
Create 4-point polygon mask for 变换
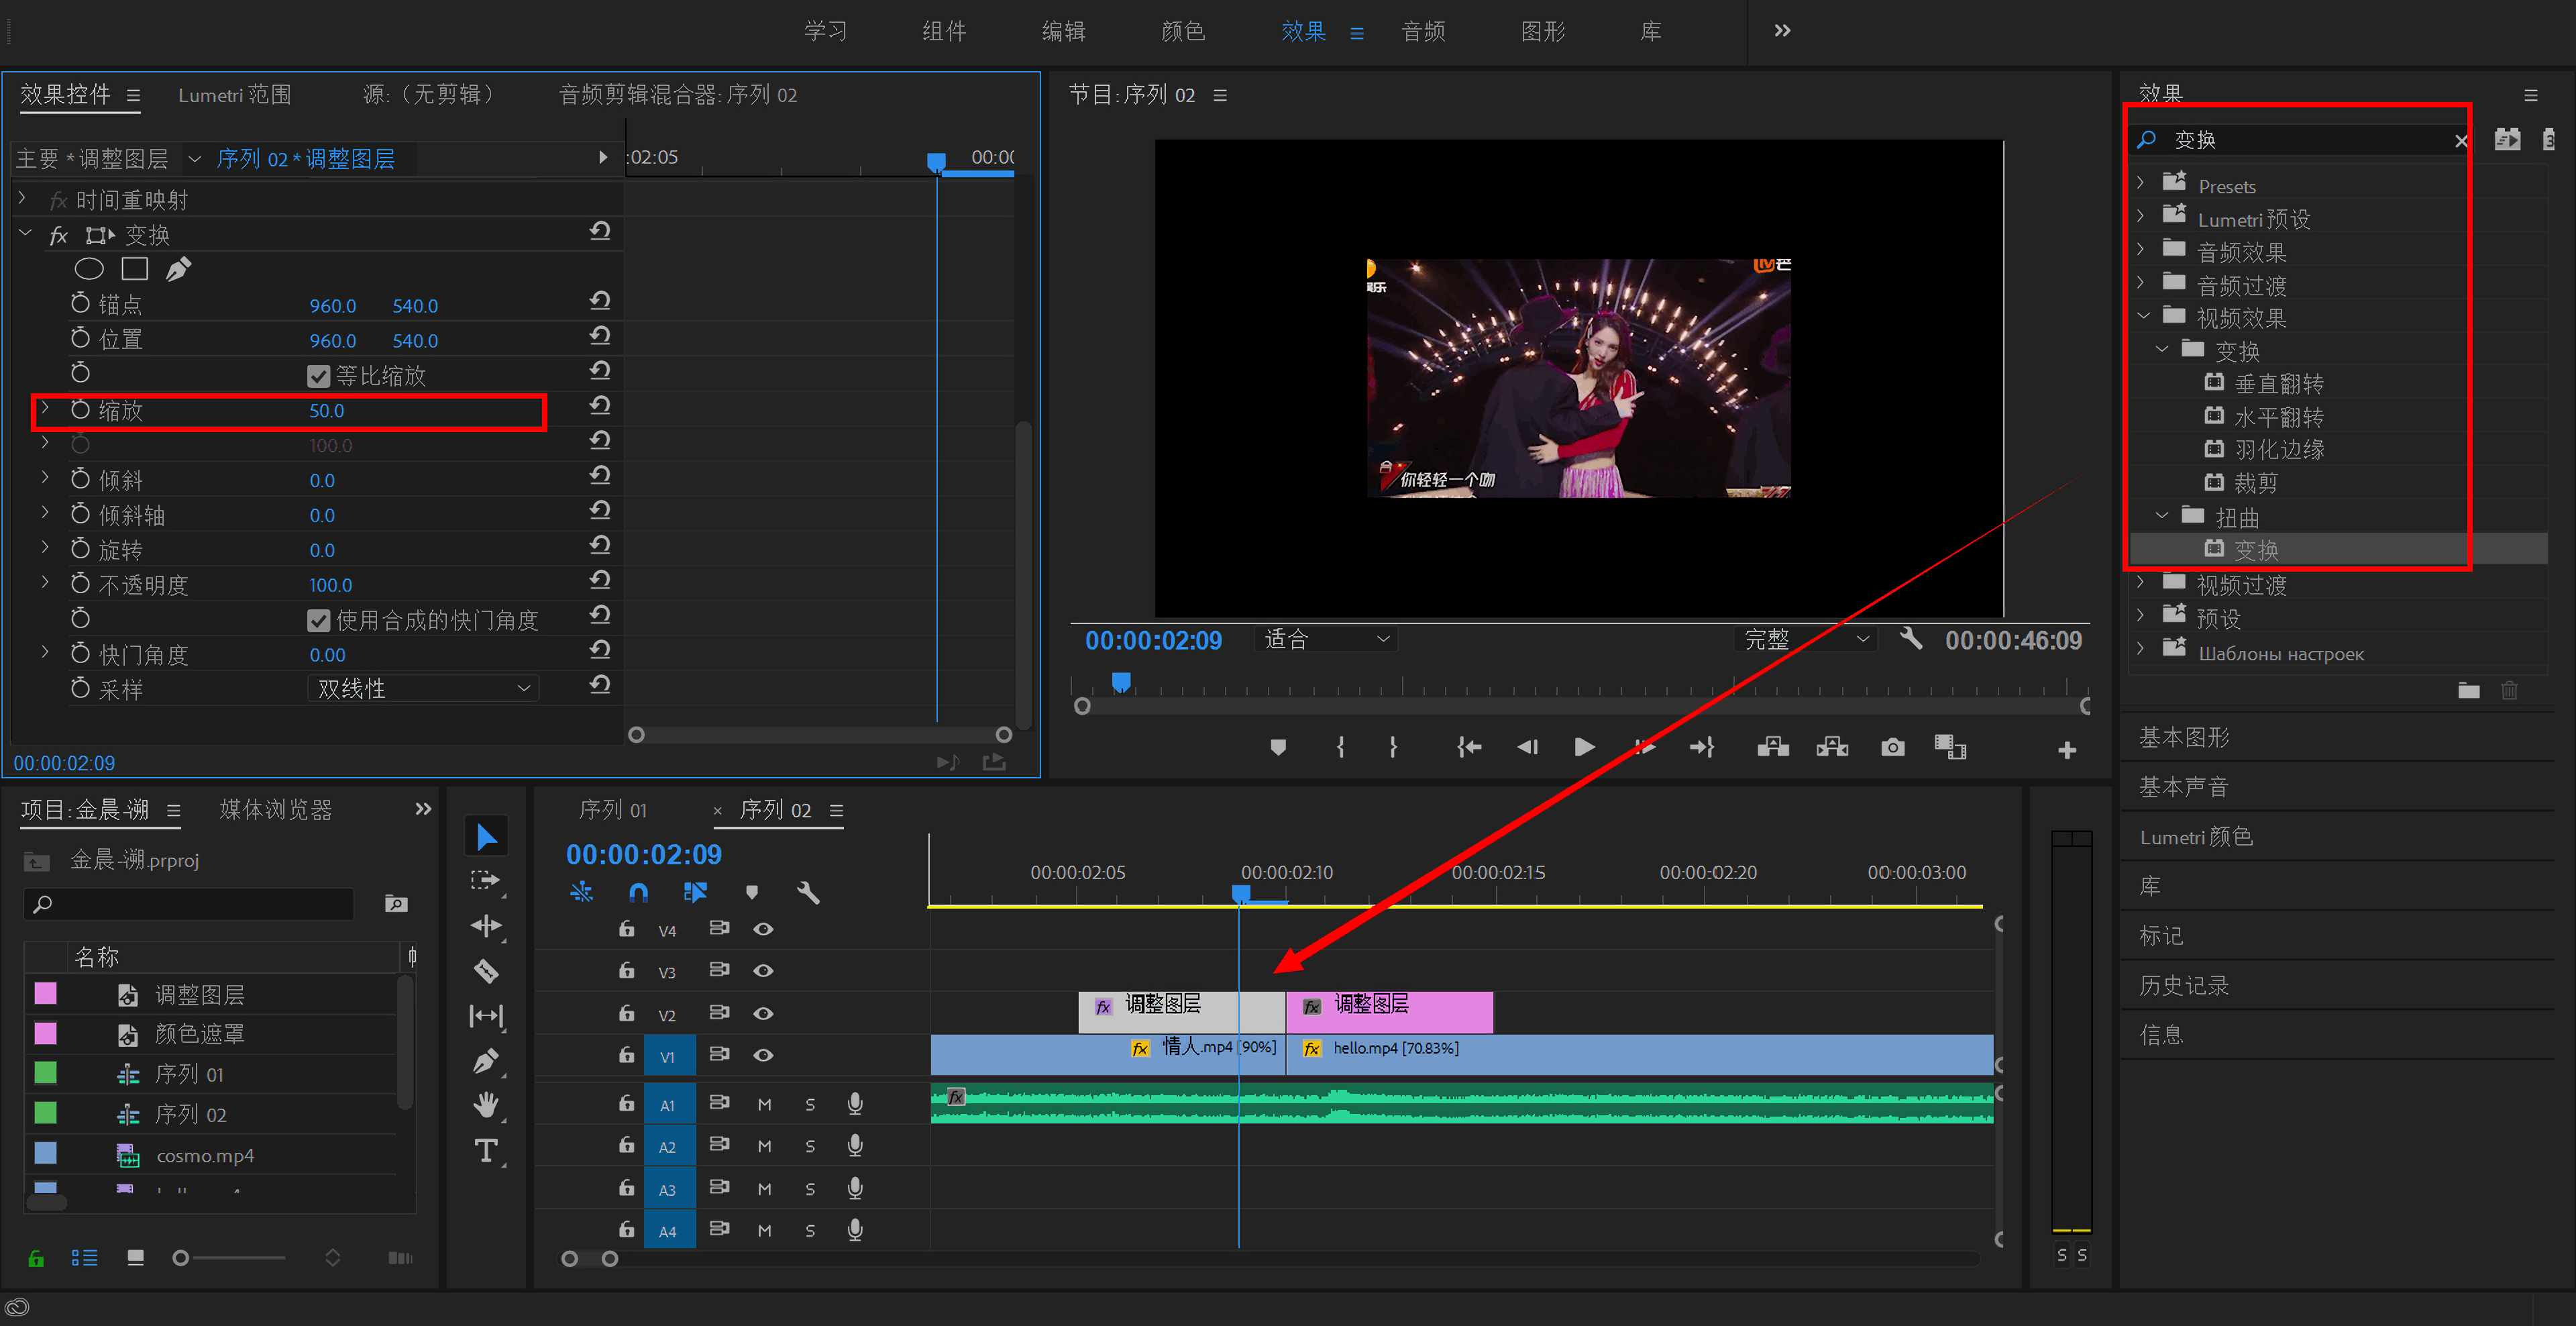click(x=134, y=269)
